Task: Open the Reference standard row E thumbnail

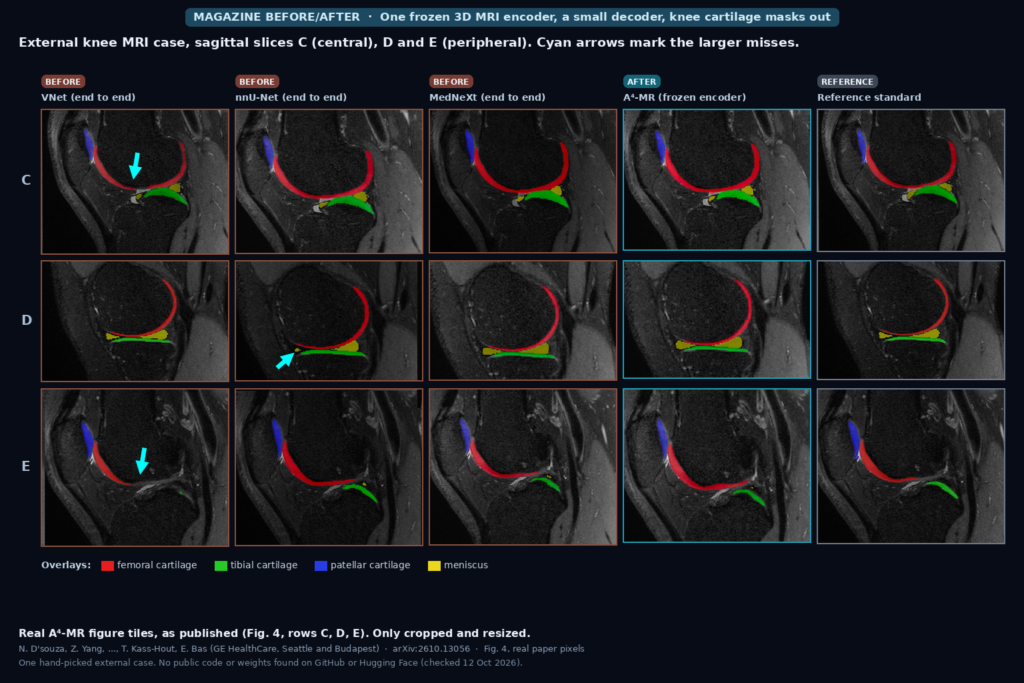Action: (x=911, y=466)
